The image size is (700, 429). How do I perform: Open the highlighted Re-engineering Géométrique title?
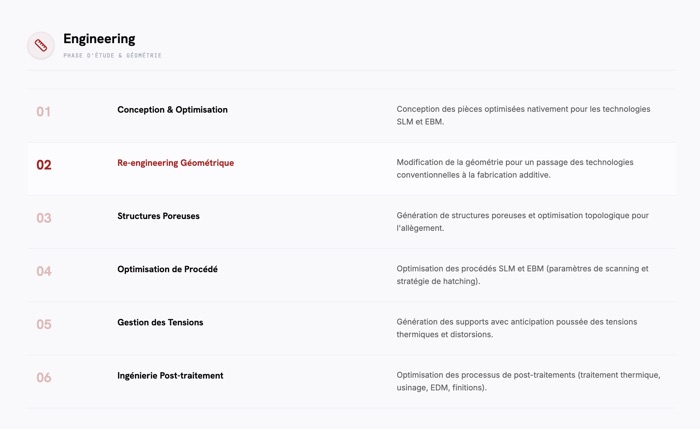(x=175, y=163)
